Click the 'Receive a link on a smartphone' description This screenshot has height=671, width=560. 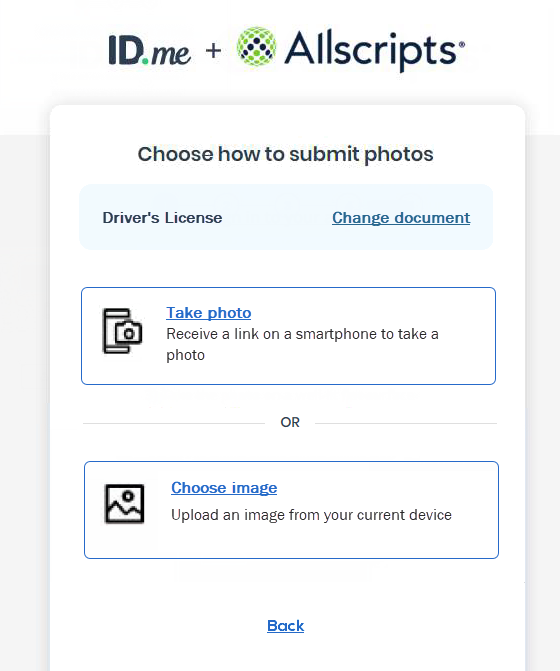pyautogui.click(x=302, y=344)
